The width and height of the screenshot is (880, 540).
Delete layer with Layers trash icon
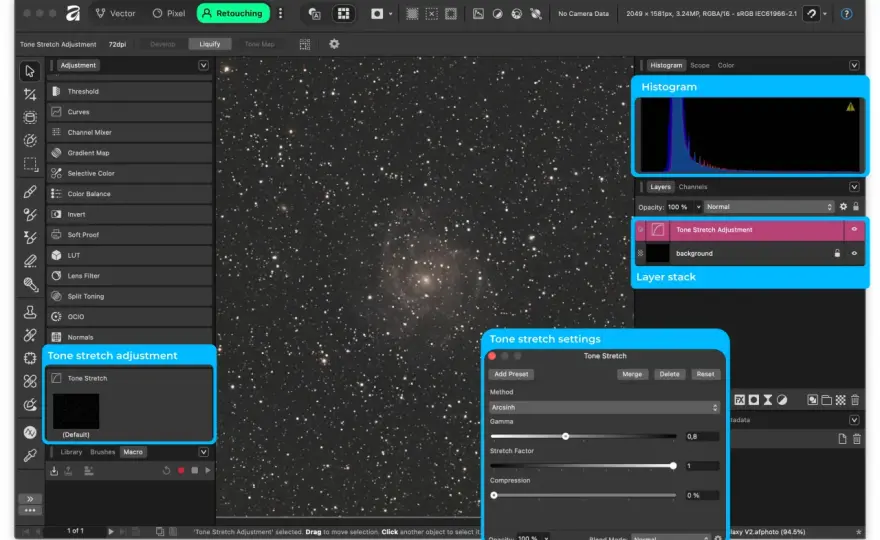pos(855,400)
